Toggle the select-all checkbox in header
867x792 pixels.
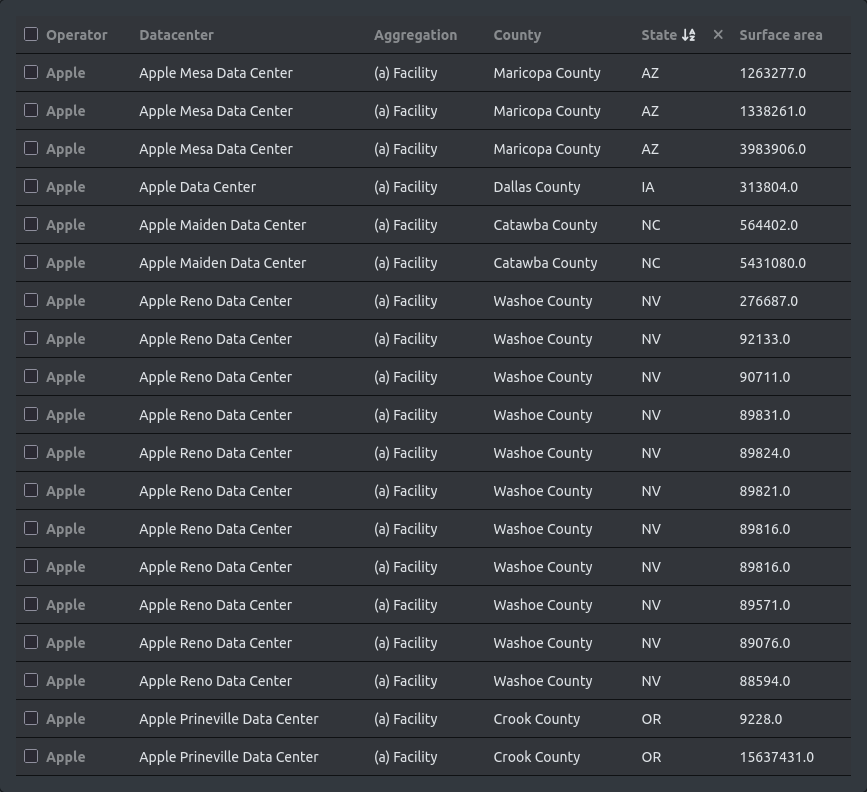click(31, 34)
